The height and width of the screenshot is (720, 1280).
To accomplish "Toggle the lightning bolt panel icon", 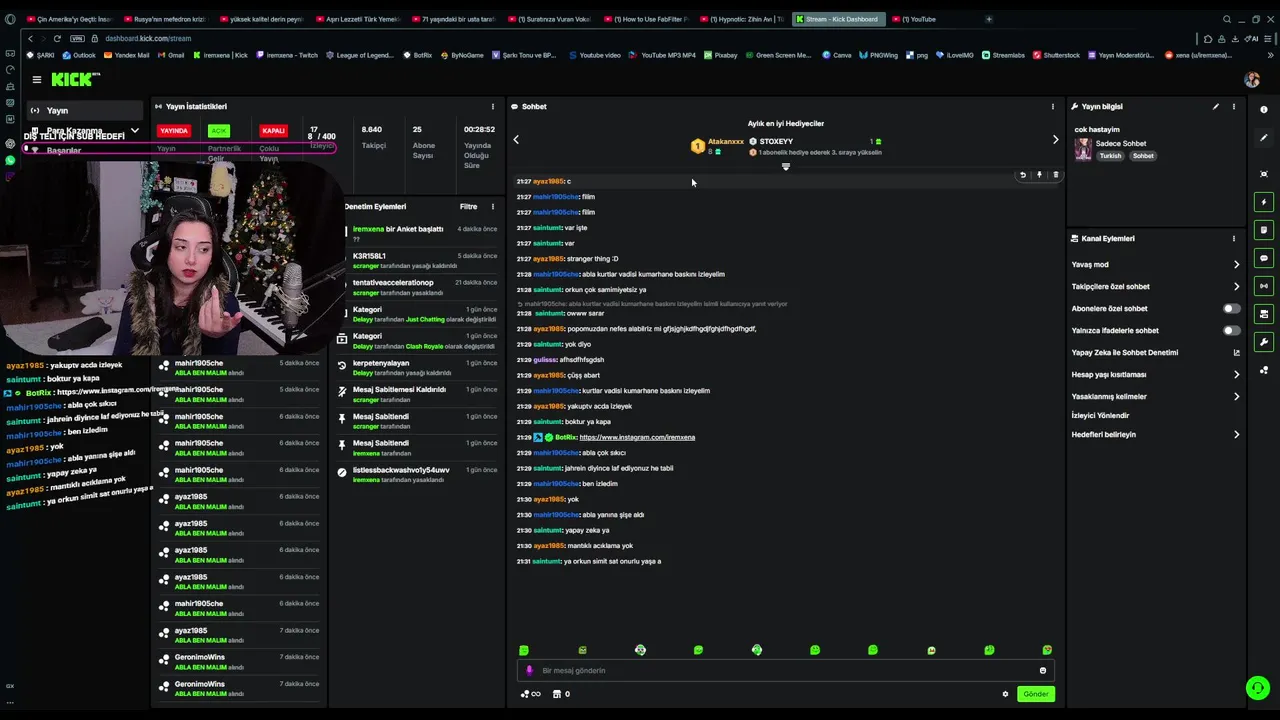I will [x=1264, y=202].
